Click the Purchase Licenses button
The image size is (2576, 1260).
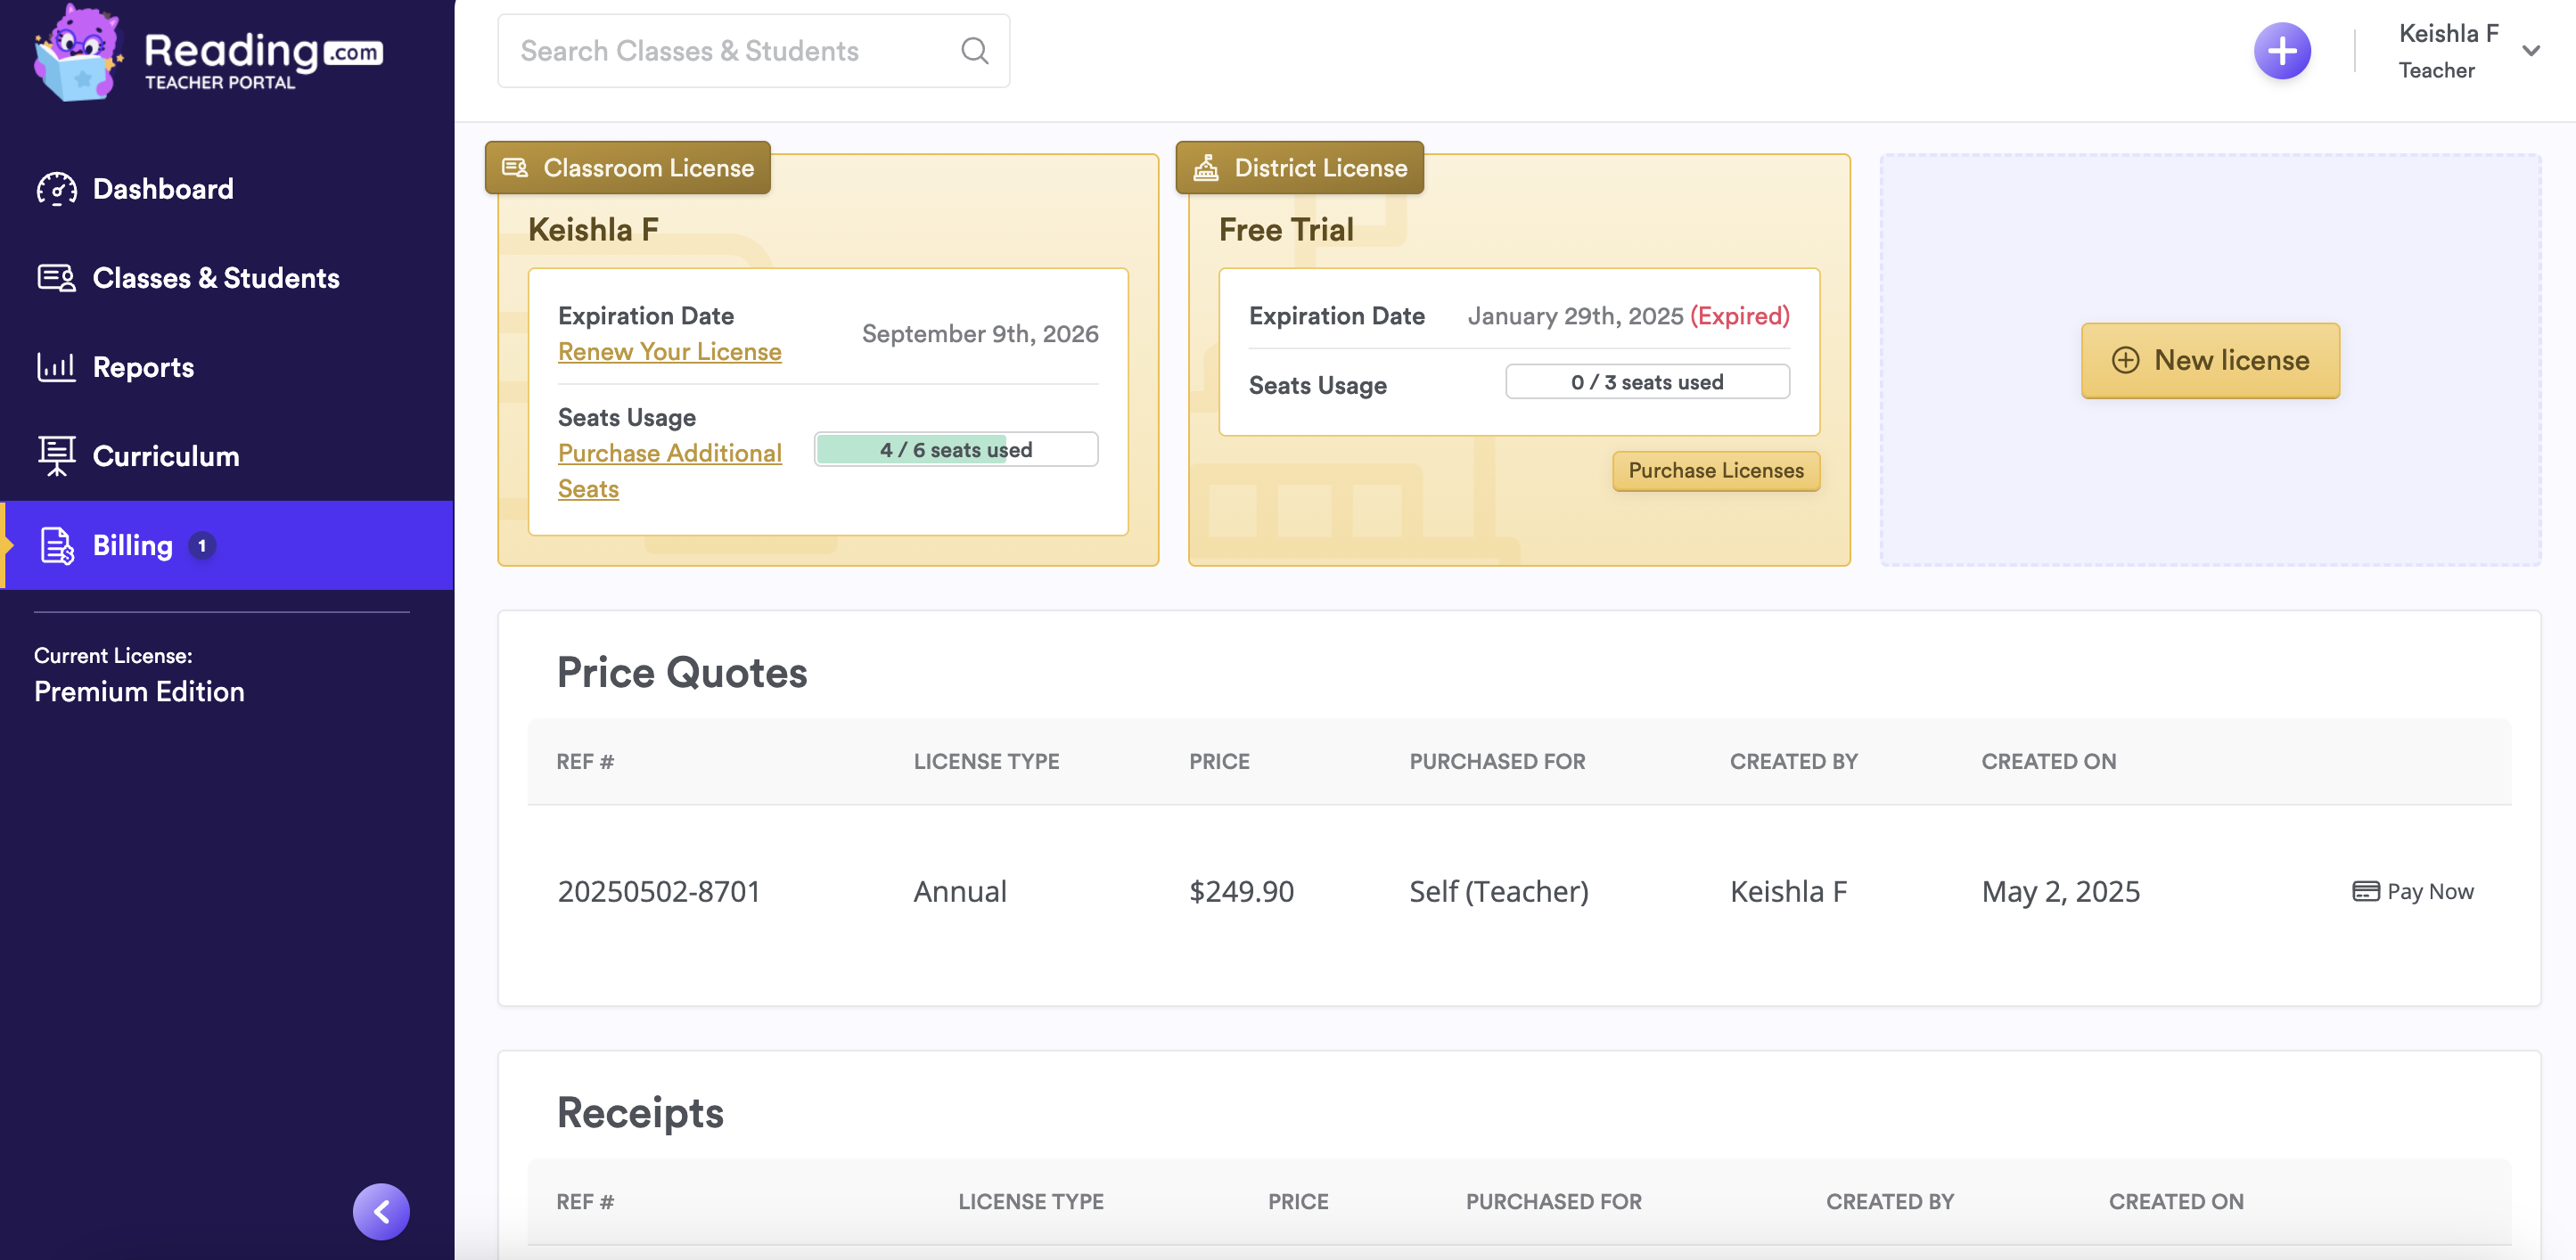[x=1715, y=471]
